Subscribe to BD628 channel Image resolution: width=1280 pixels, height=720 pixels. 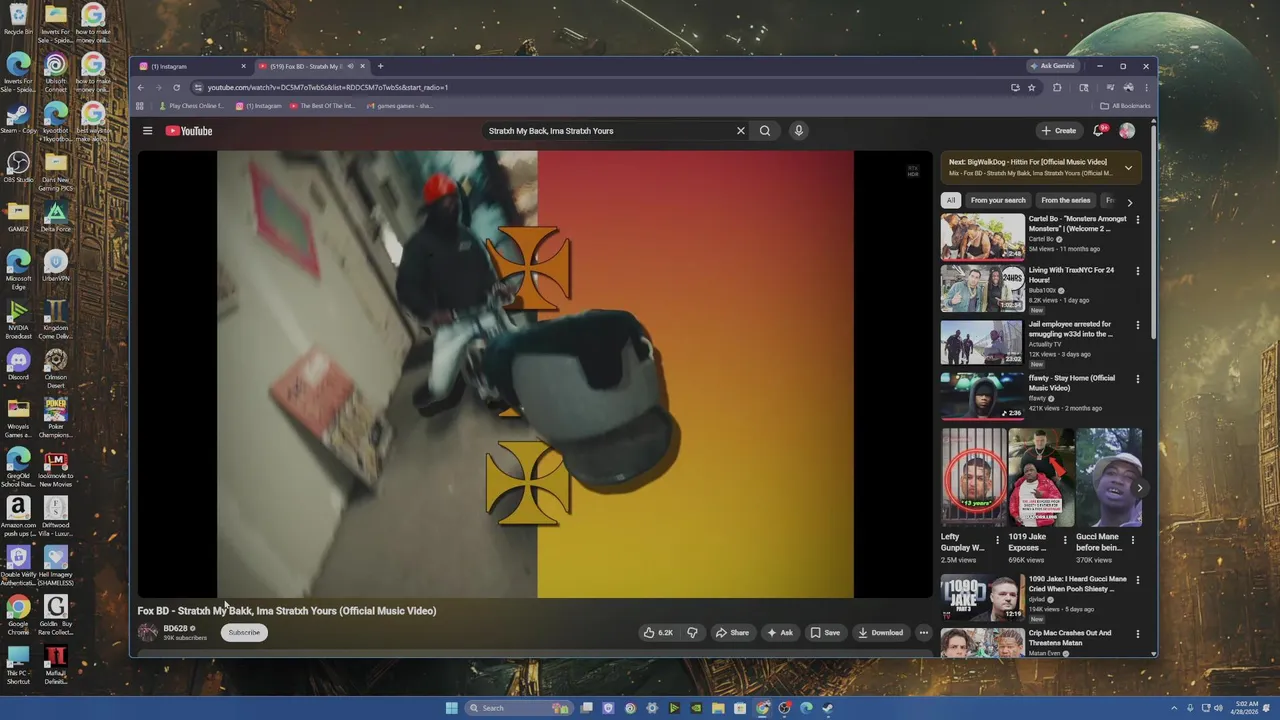coord(244,632)
